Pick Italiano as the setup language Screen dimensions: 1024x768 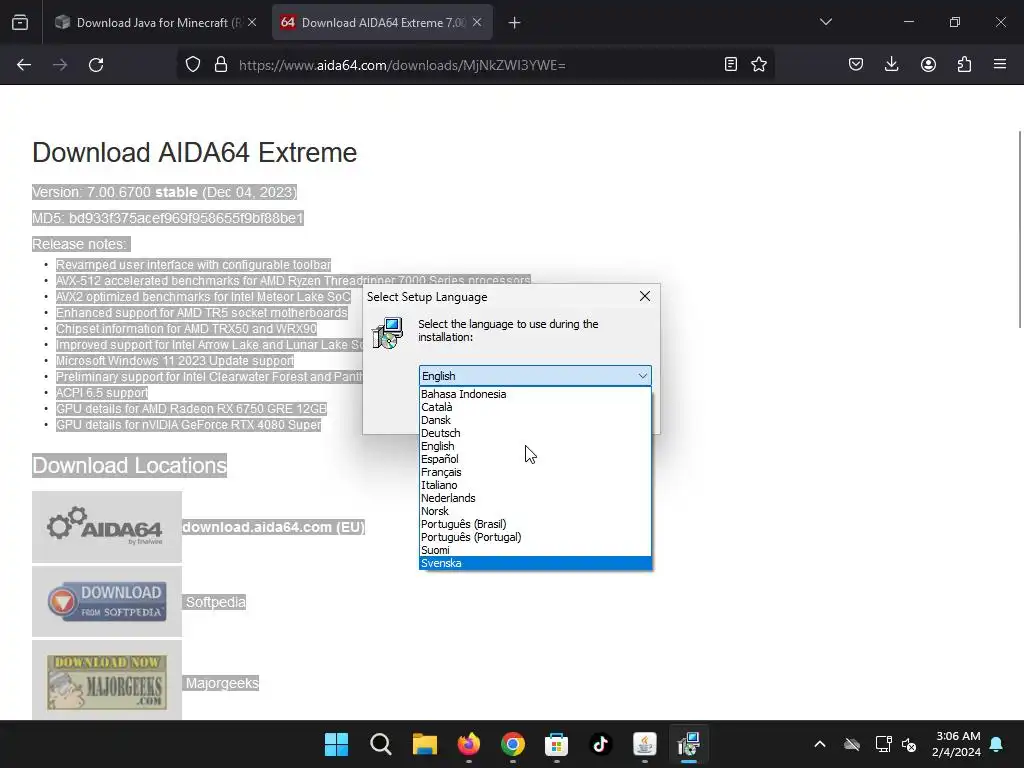tap(536, 485)
